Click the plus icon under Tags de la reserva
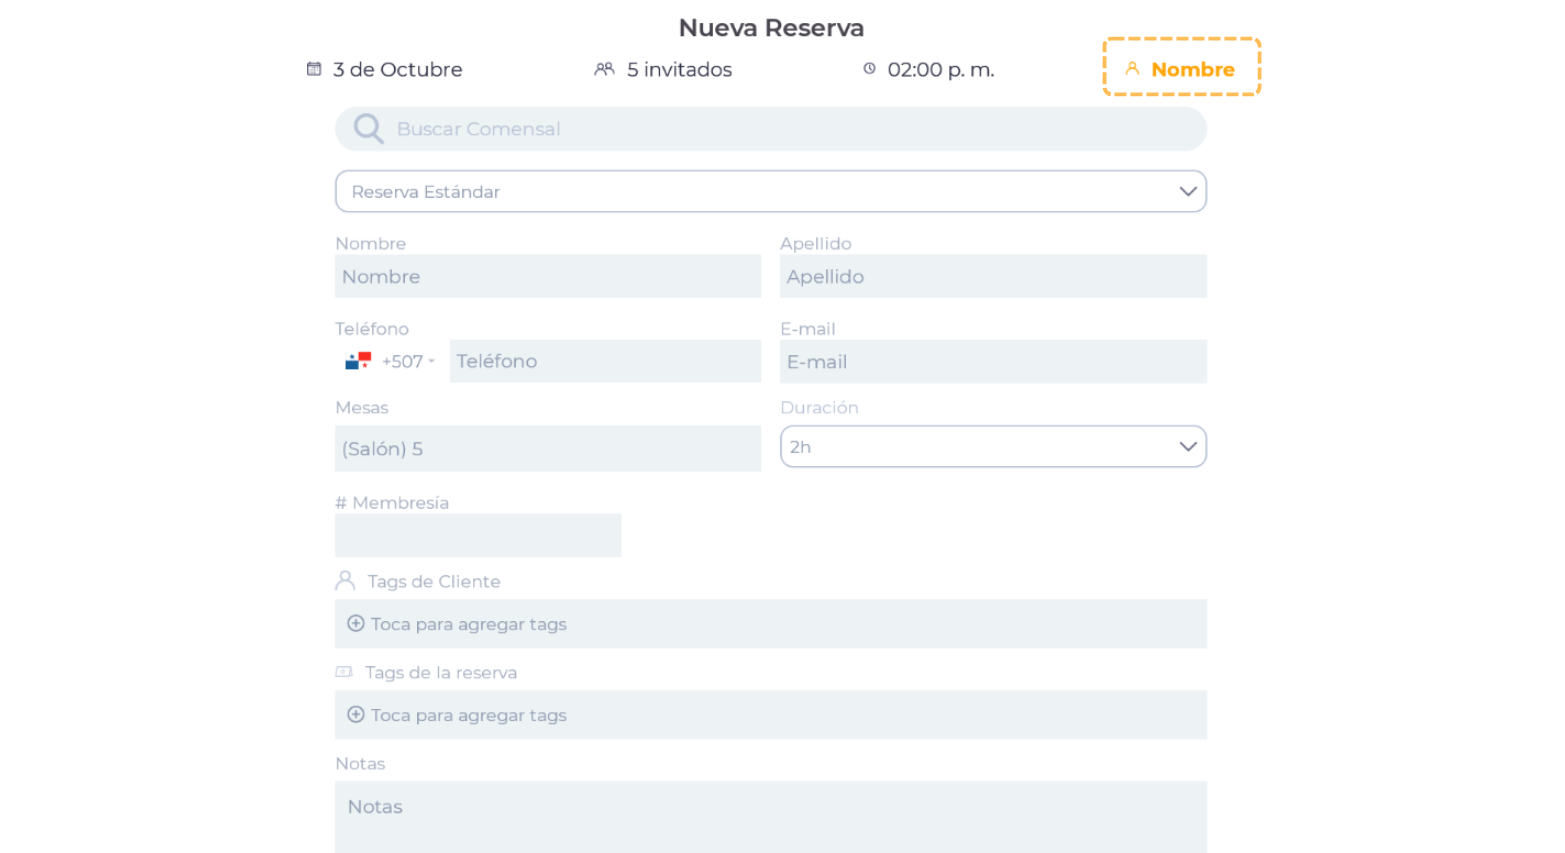 (x=355, y=715)
